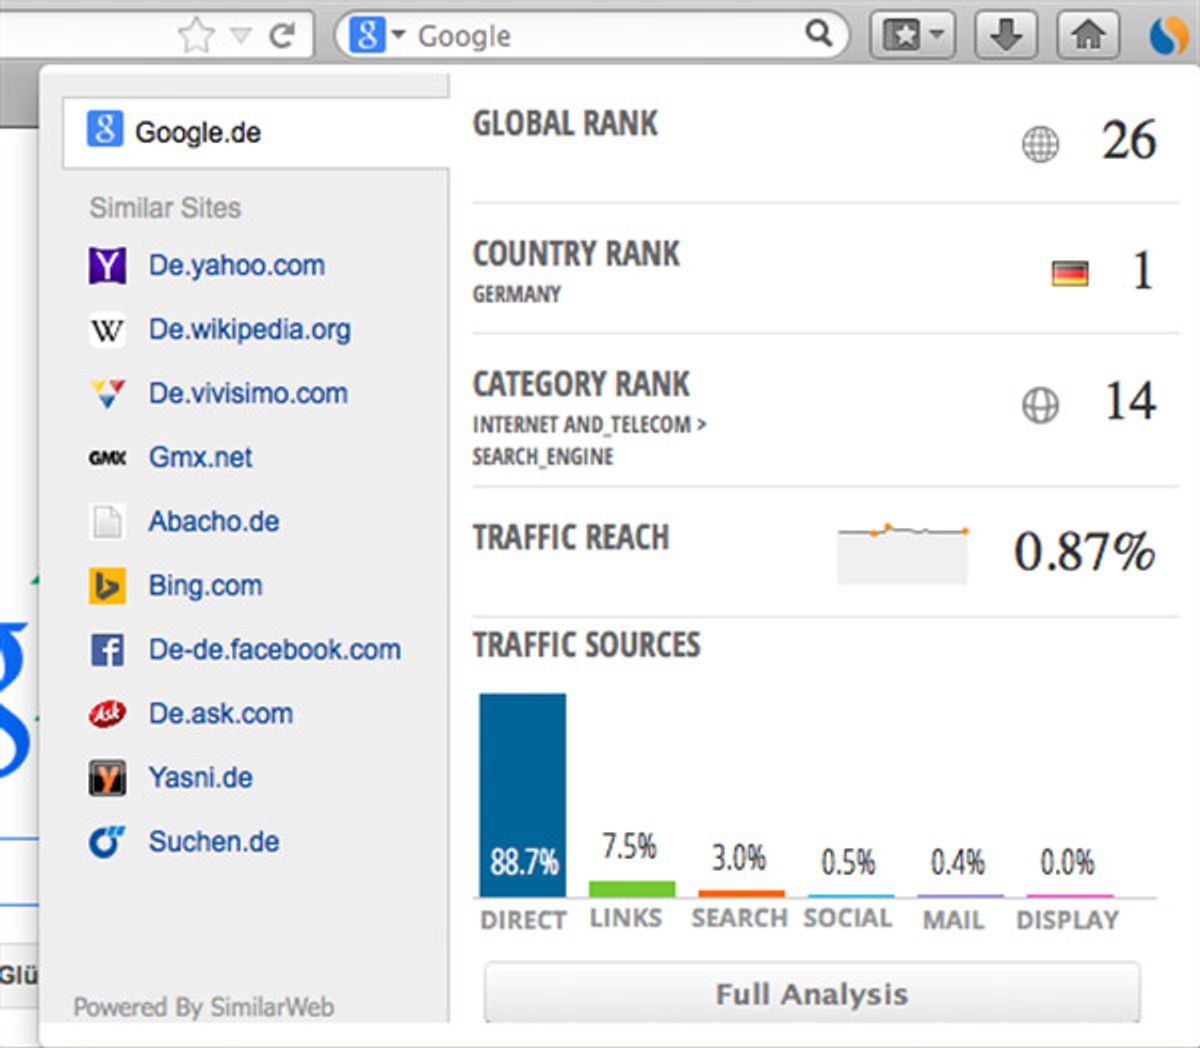The height and width of the screenshot is (1048, 1200).
Task: Click the German flag icon in Country Rank
Action: click(1070, 273)
